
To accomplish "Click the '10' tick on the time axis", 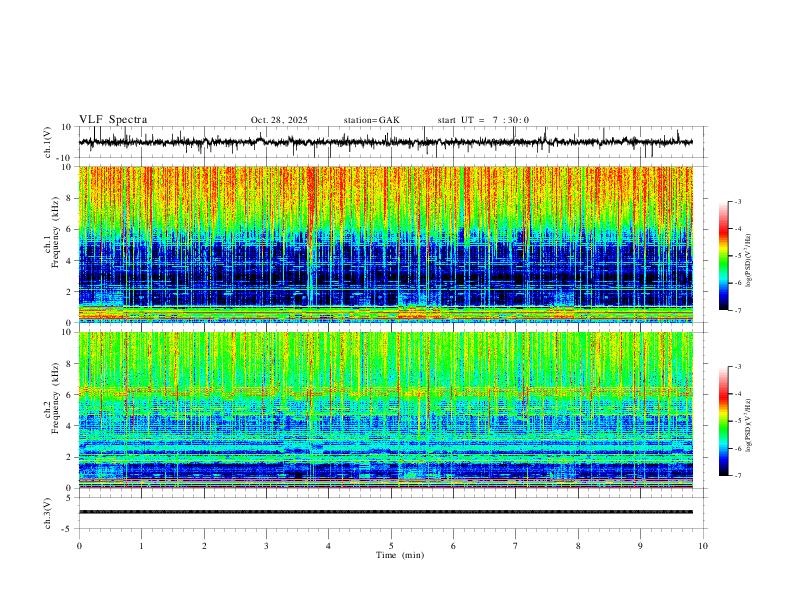I will (703, 546).
